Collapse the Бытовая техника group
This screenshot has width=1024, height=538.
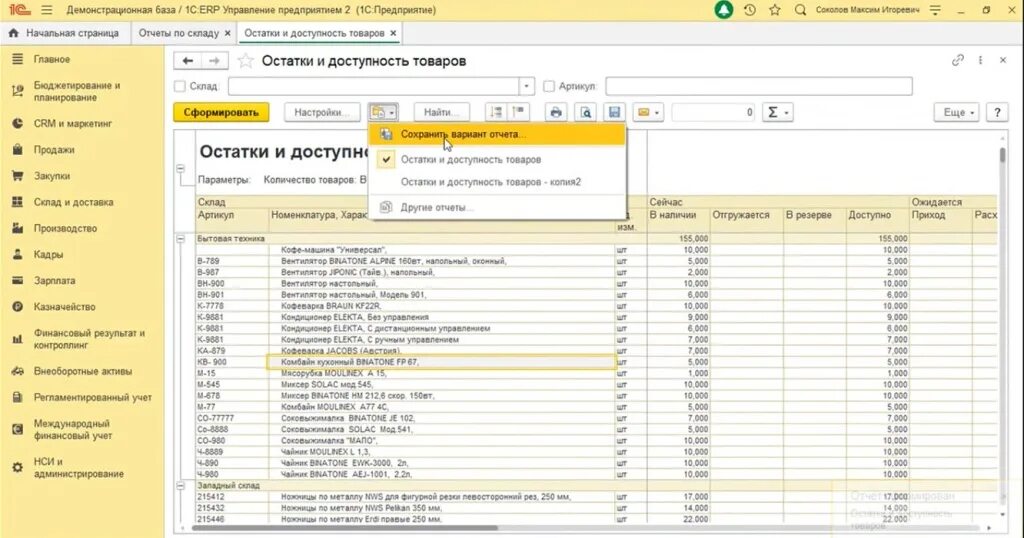coord(180,239)
